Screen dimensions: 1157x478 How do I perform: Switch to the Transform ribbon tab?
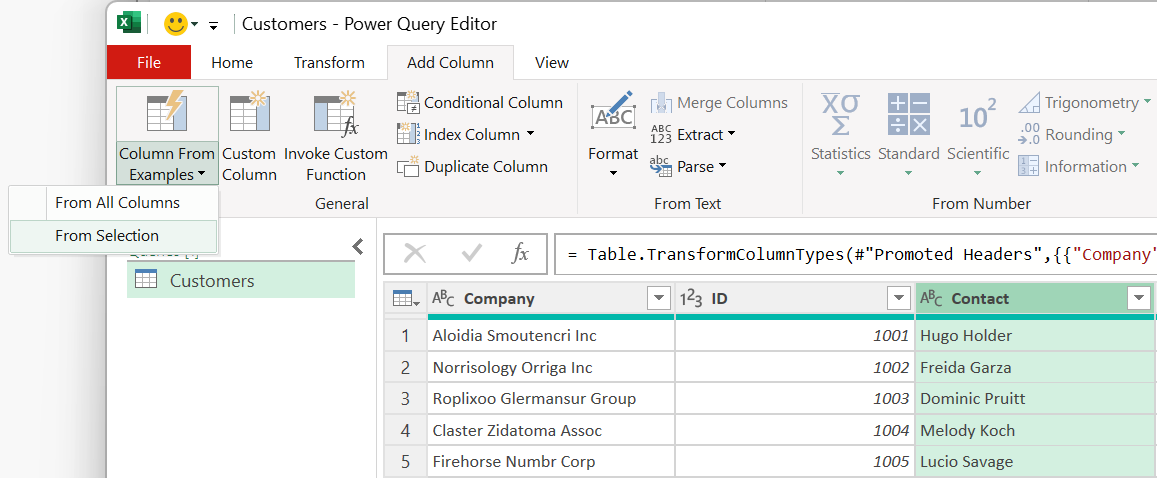pyautogui.click(x=329, y=63)
